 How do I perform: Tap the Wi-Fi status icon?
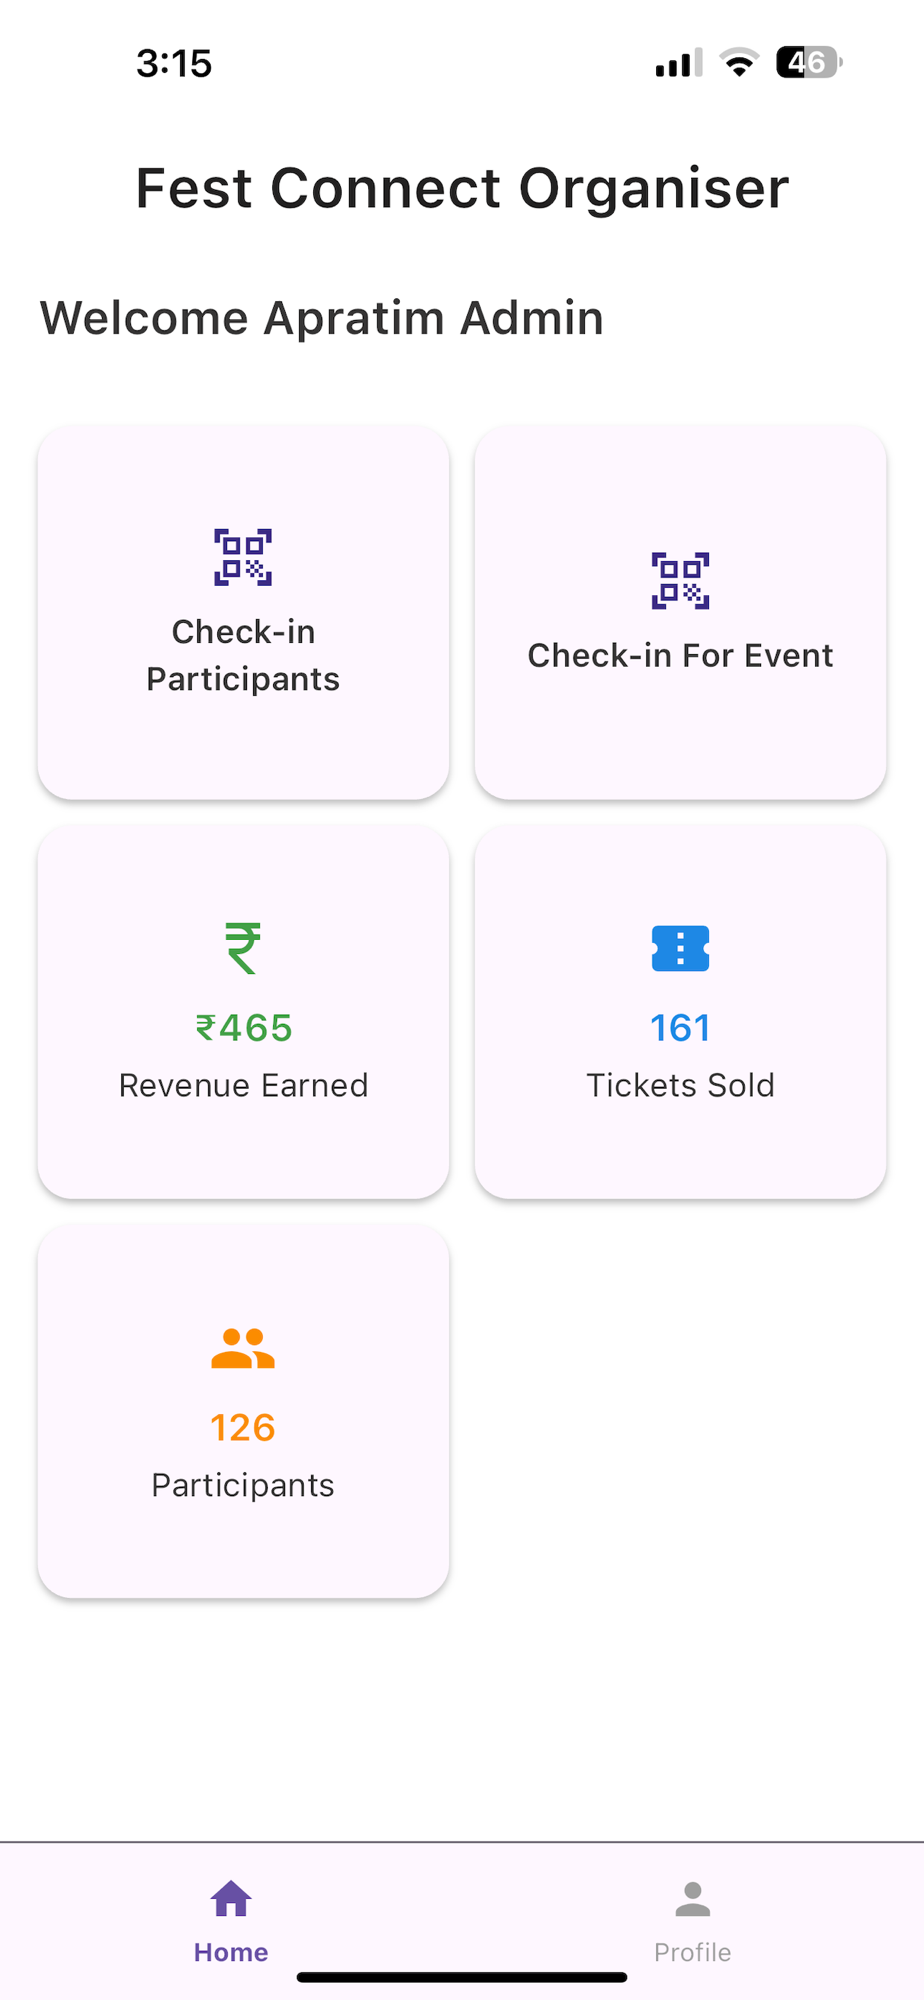739,63
